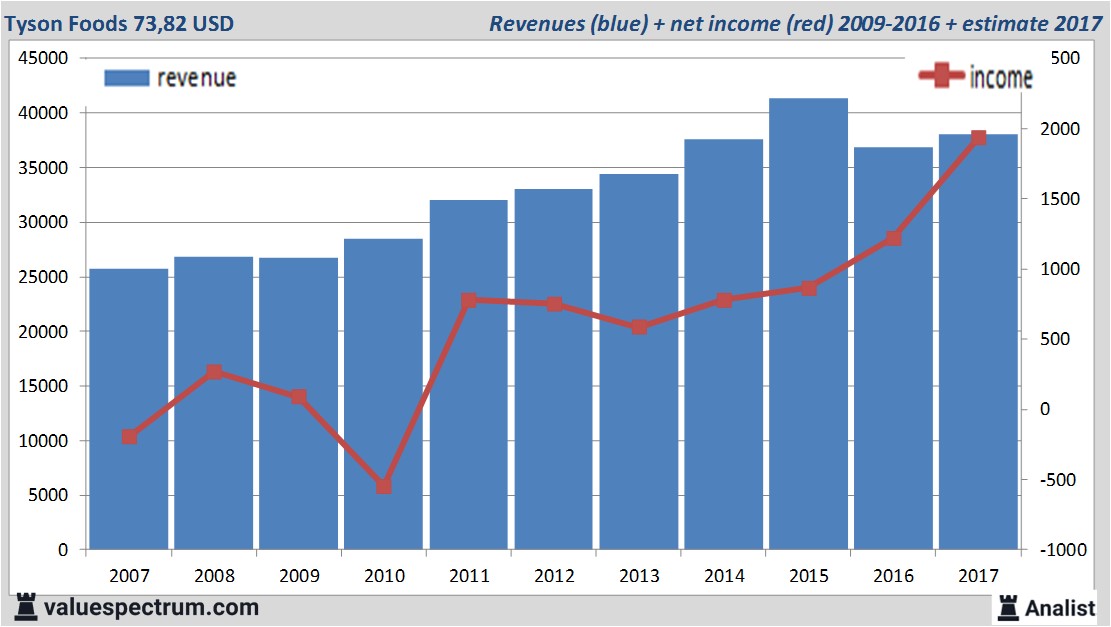Click the 45000 left axis label
This screenshot has height=627, width=1111.
tap(44, 59)
